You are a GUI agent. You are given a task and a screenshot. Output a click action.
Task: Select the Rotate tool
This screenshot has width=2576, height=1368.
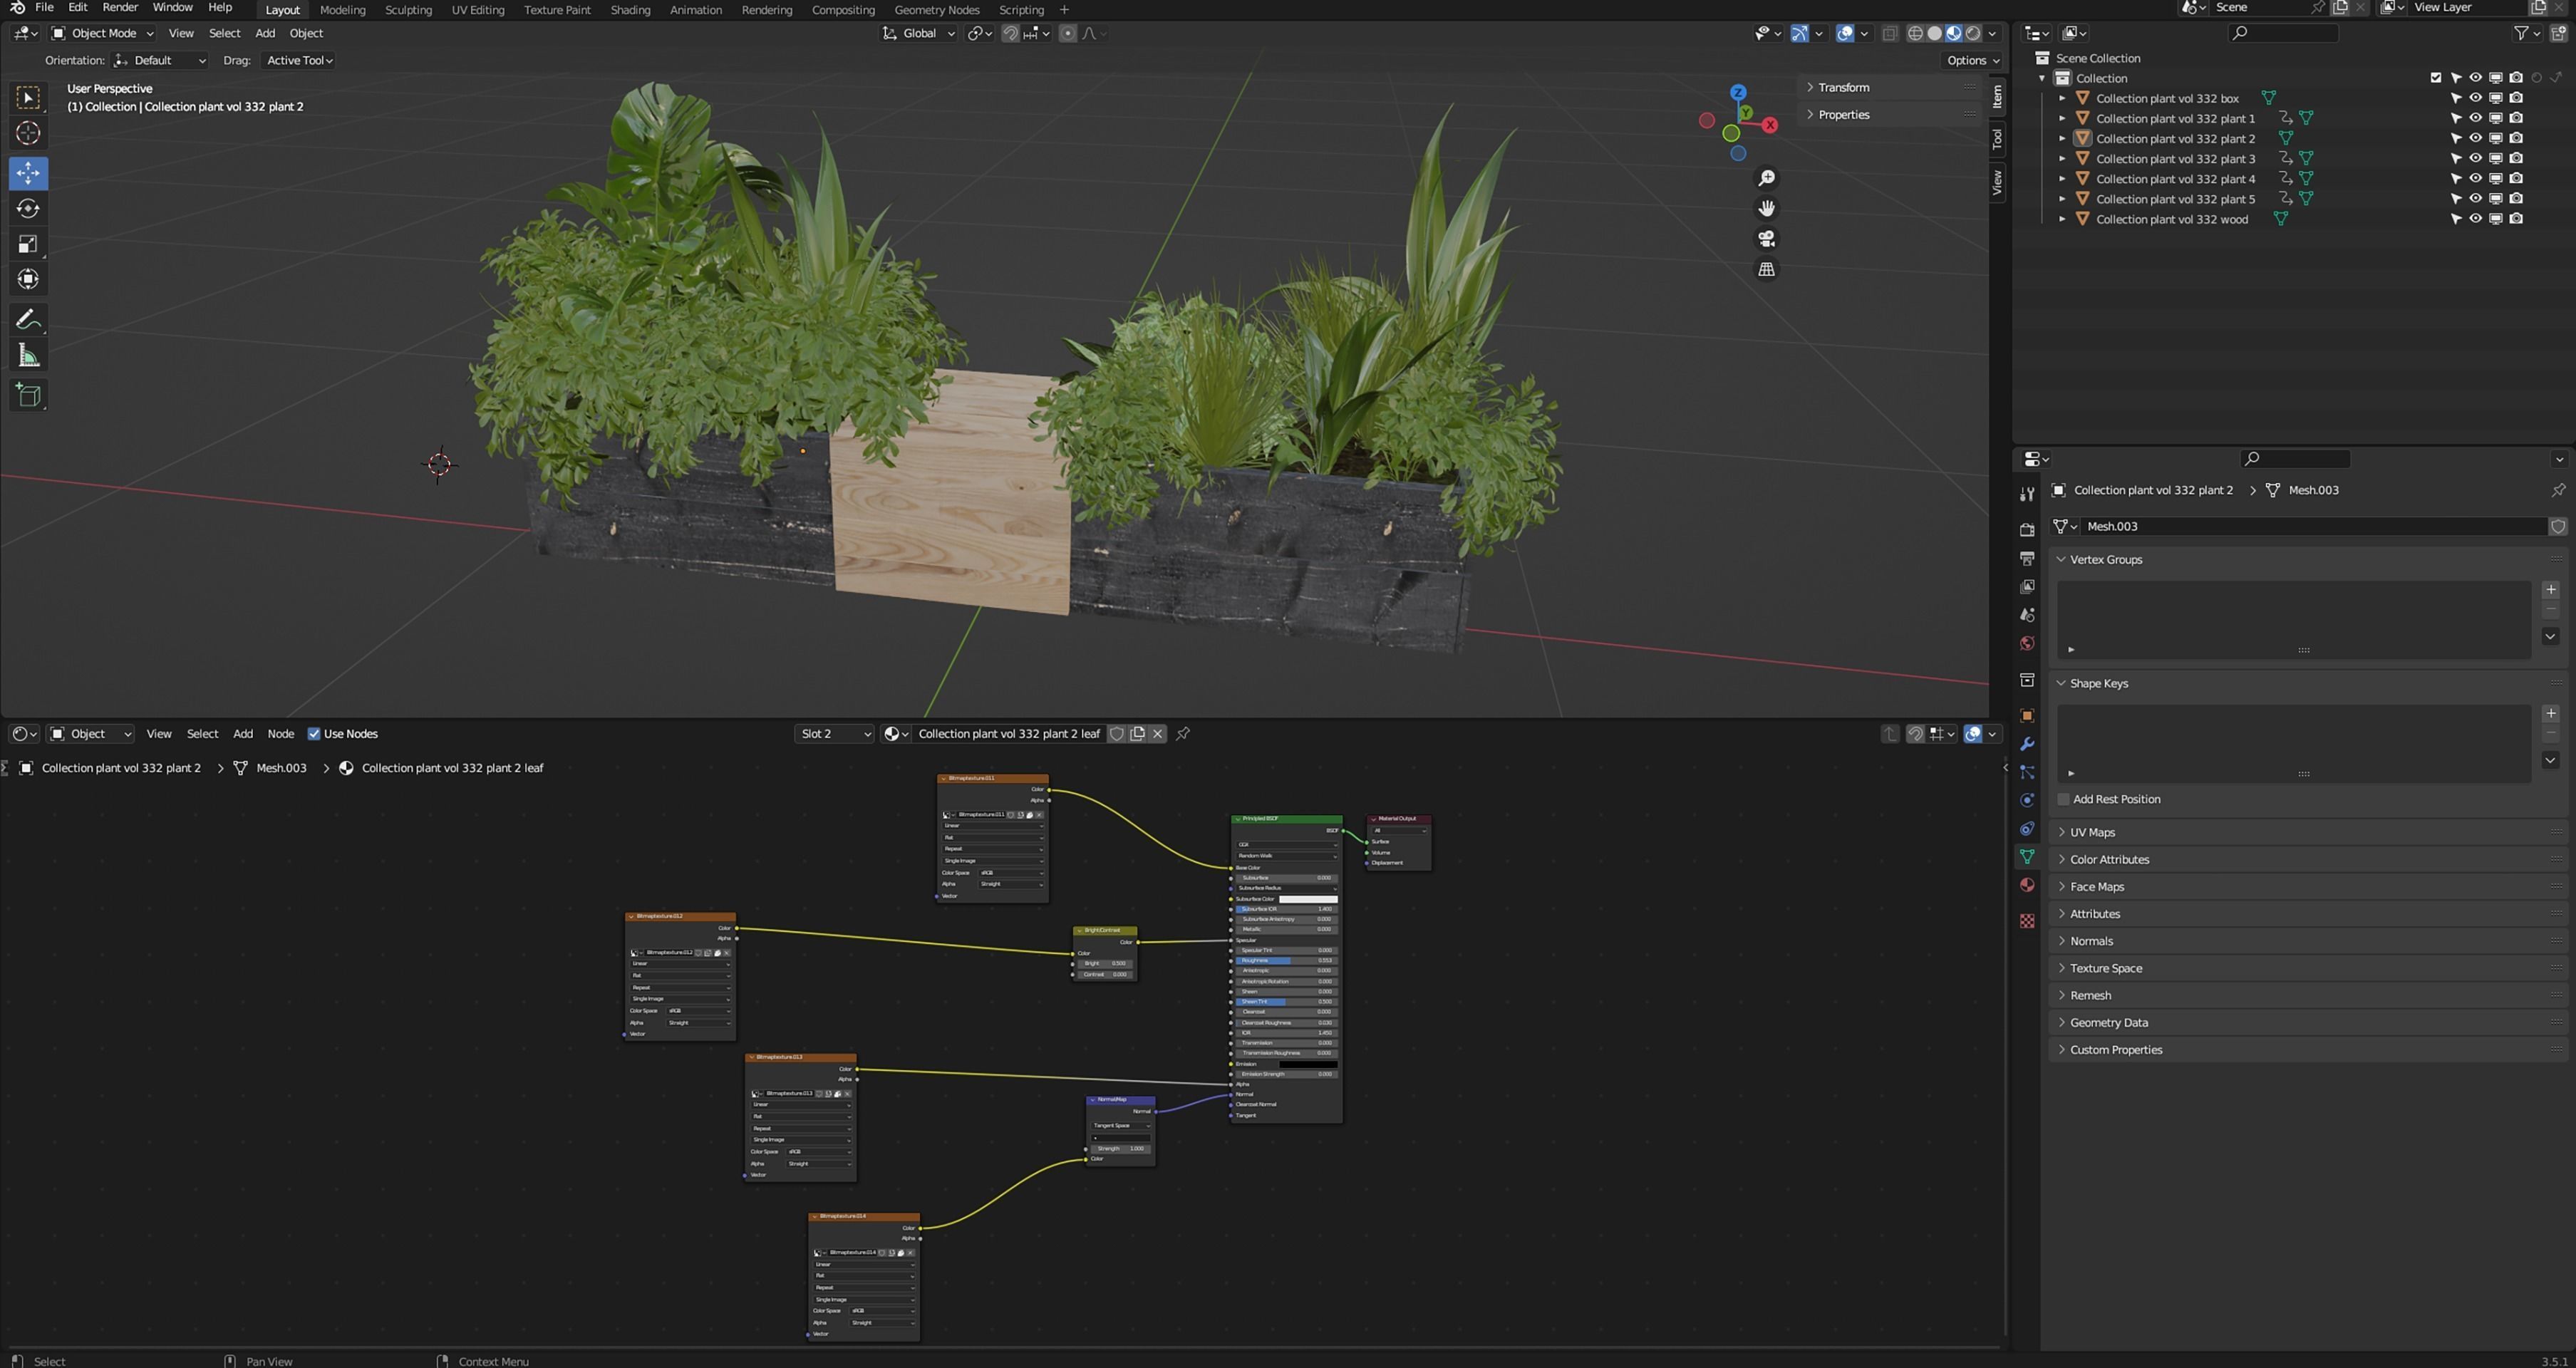pyautogui.click(x=28, y=208)
